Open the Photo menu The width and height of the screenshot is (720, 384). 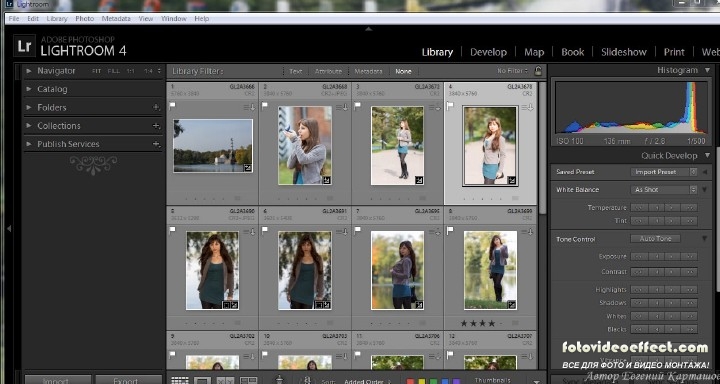click(84, 19)
